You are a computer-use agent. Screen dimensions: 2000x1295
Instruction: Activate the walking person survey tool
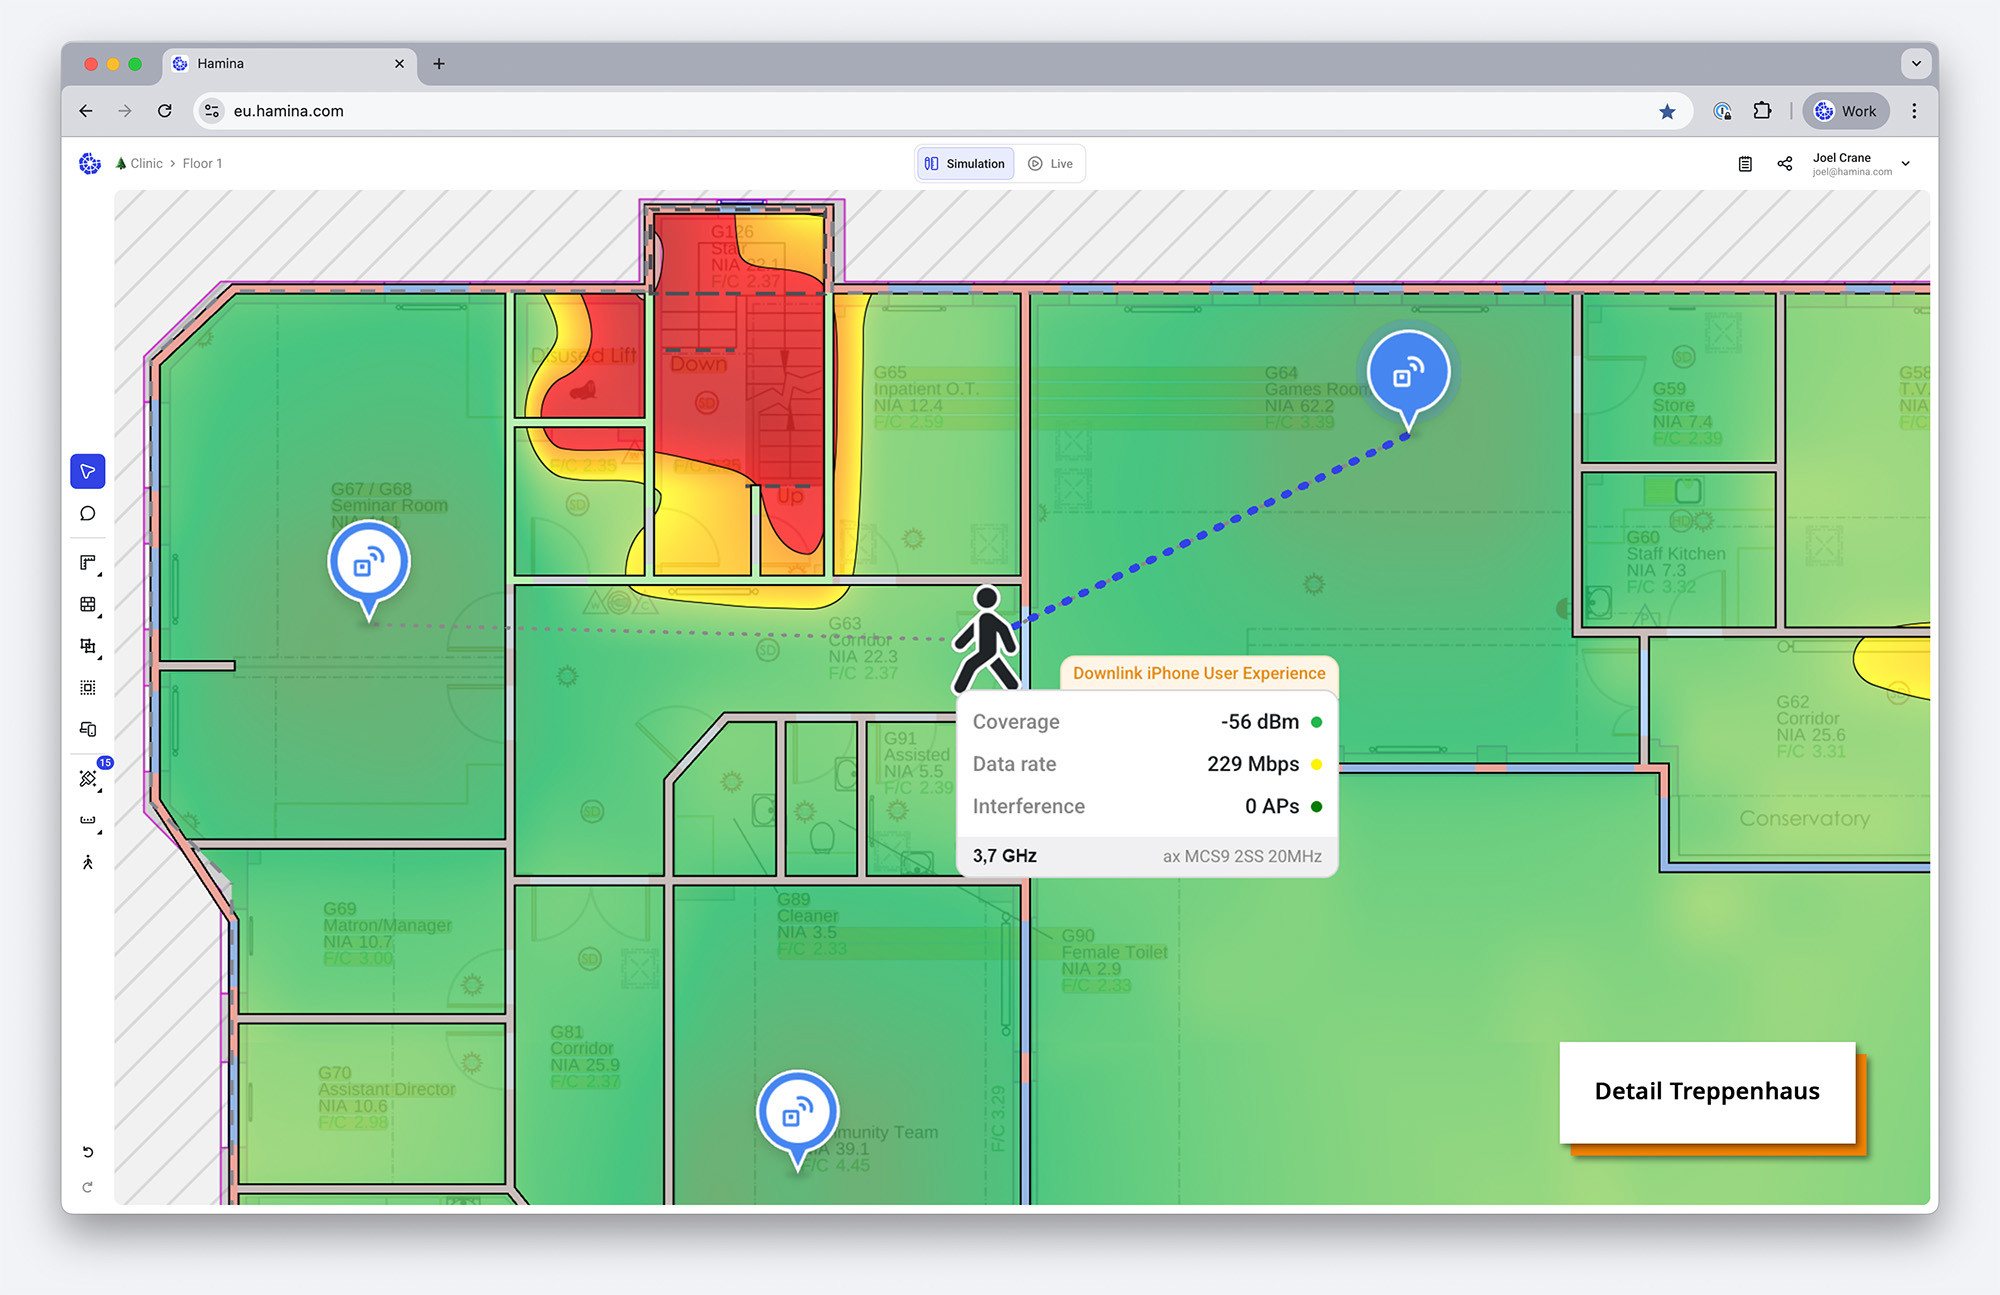(88, 862)
